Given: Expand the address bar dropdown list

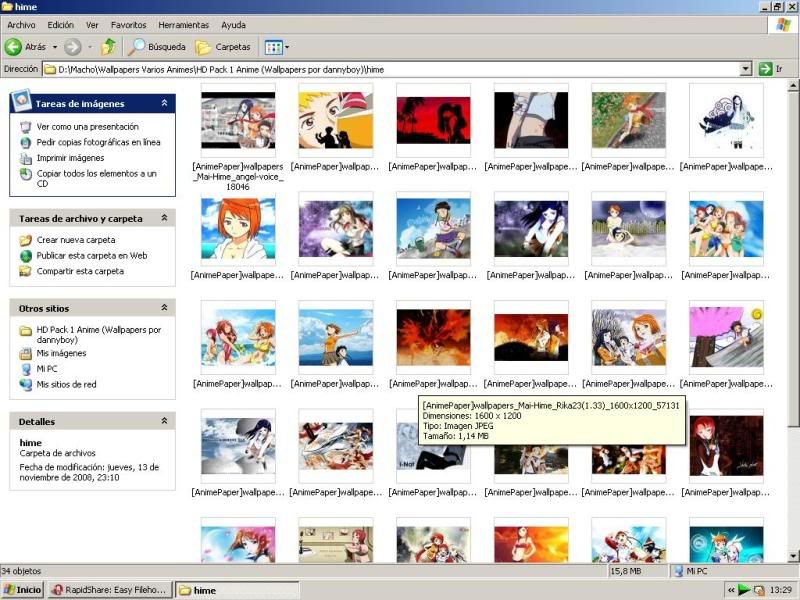Looking at the screenshot, I should click(x=746, y=69).
